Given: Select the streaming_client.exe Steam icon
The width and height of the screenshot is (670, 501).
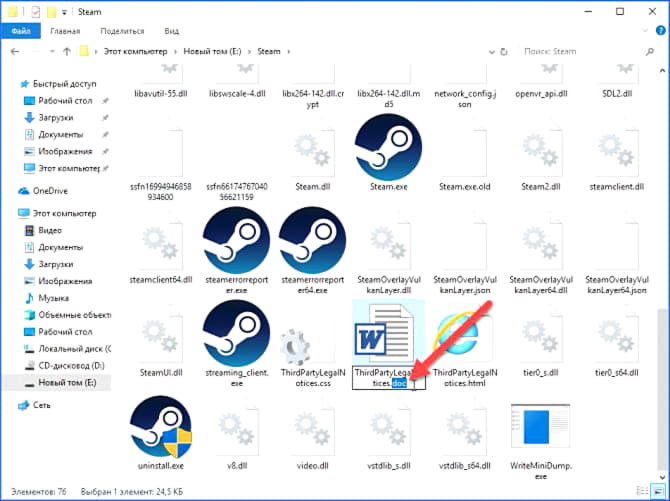Looking at the screenshot, I should click(x=236, y=333).
